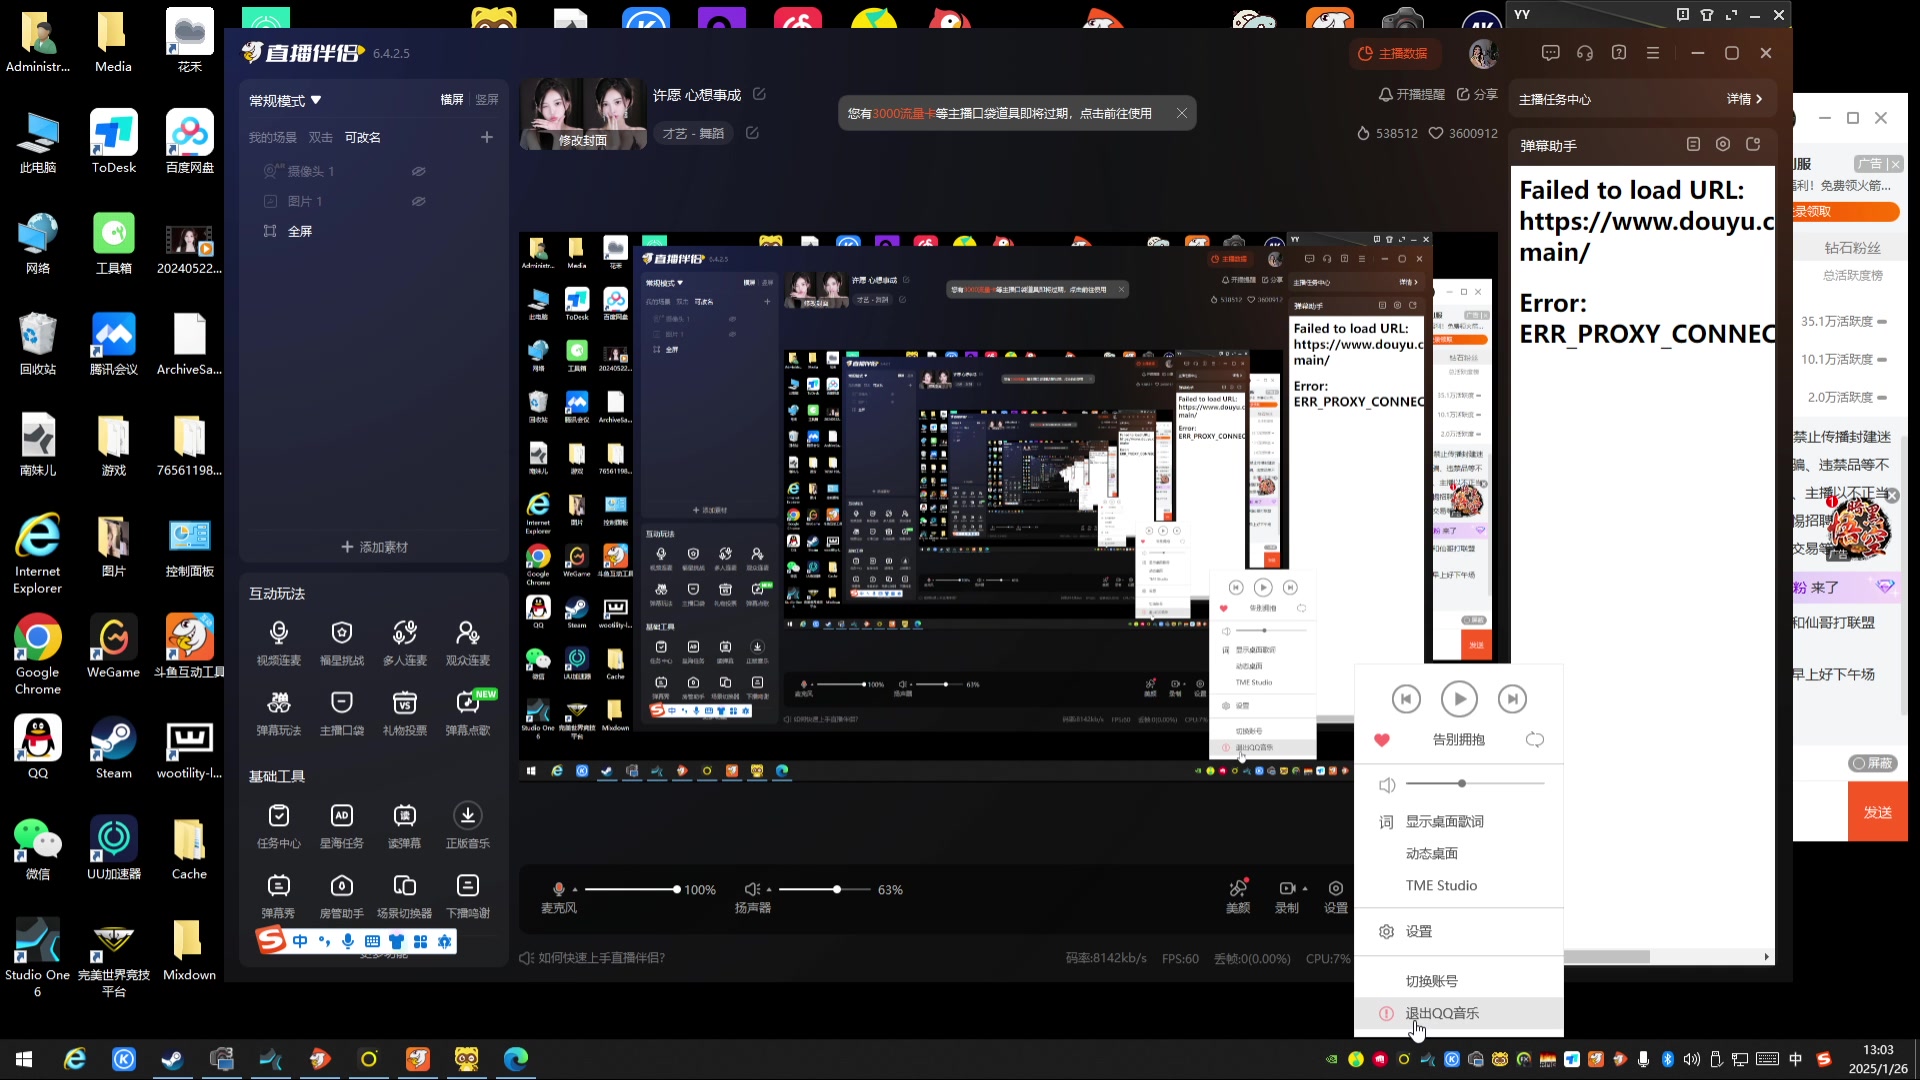This screenshot has height=1080, width=1920.
Task: Open the message bubble icon in title bar
Action: pos(1551,53)
